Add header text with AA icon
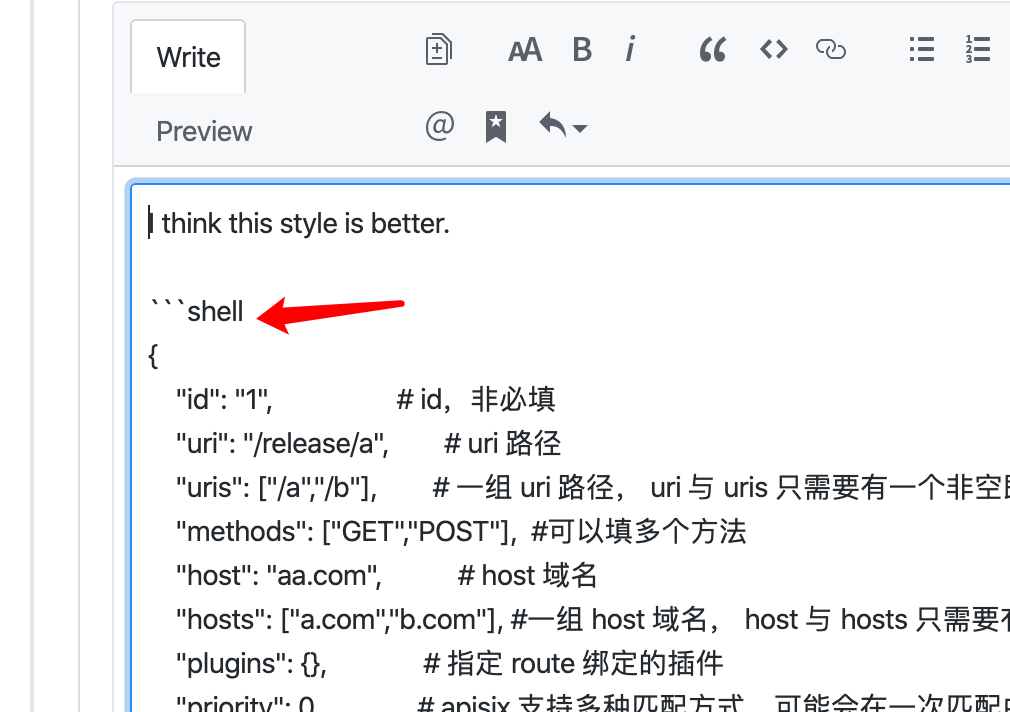1010x712 pixels. coord(524,50)
